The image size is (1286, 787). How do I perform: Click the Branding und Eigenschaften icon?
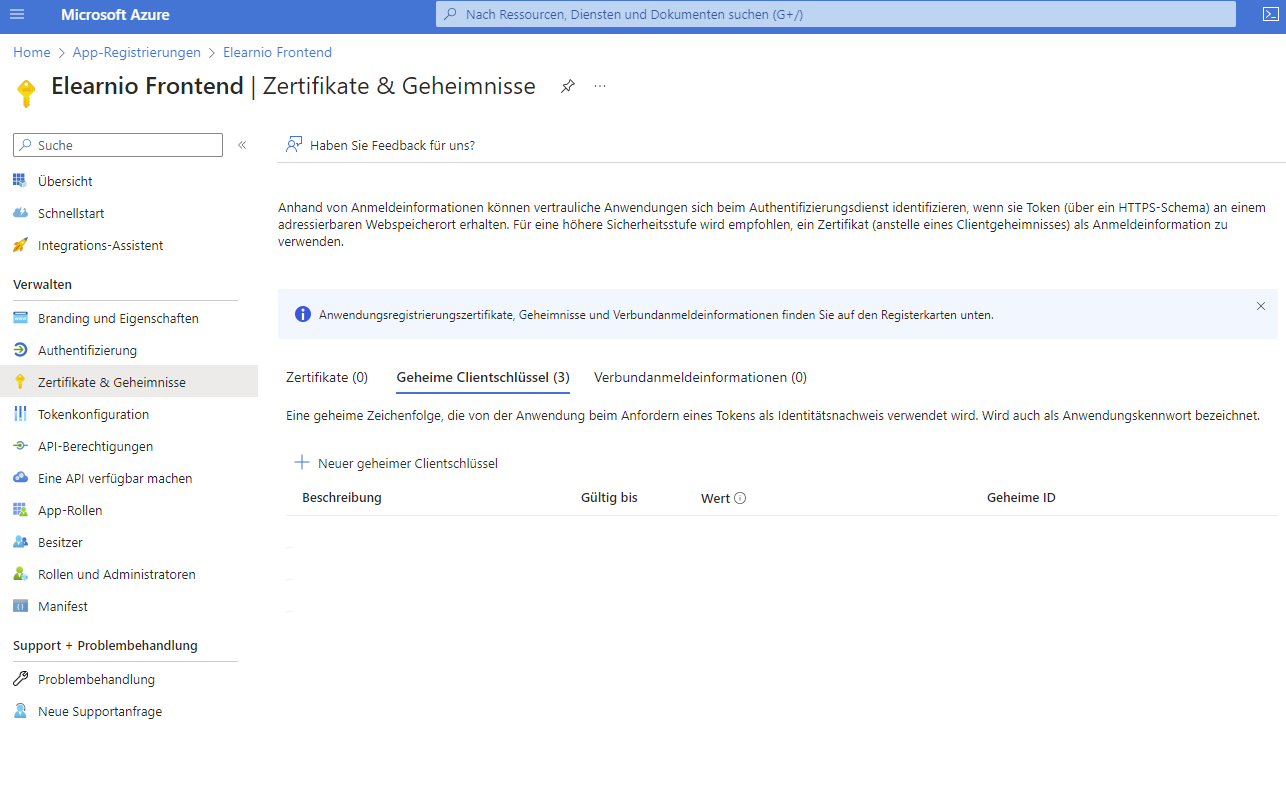pyautogui.click(x=20, y=318)
